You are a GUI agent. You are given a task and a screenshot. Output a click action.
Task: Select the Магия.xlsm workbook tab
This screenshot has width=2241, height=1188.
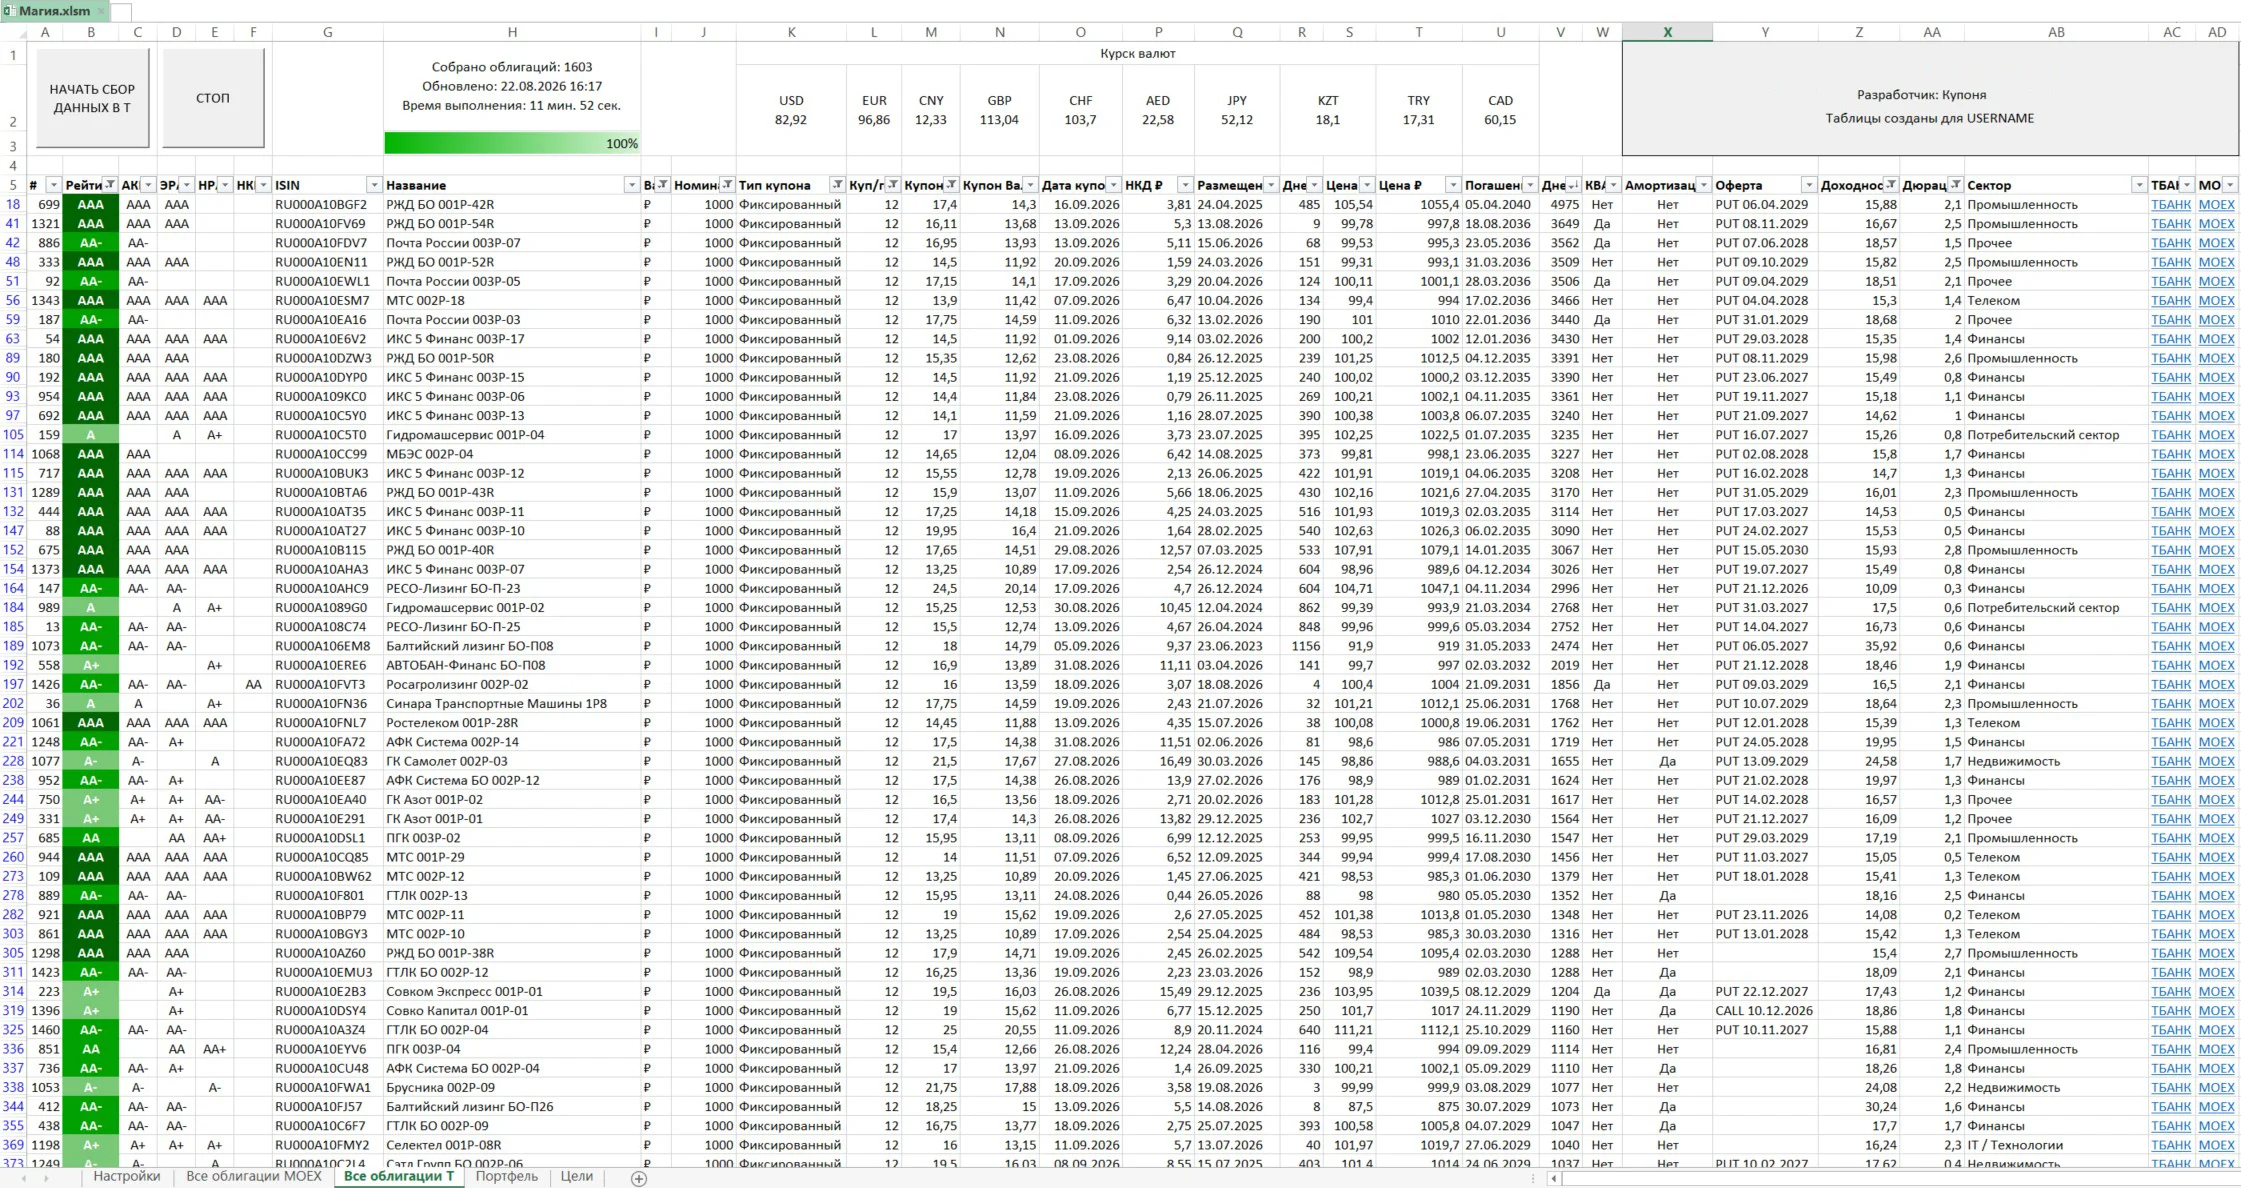click(54, 11)
